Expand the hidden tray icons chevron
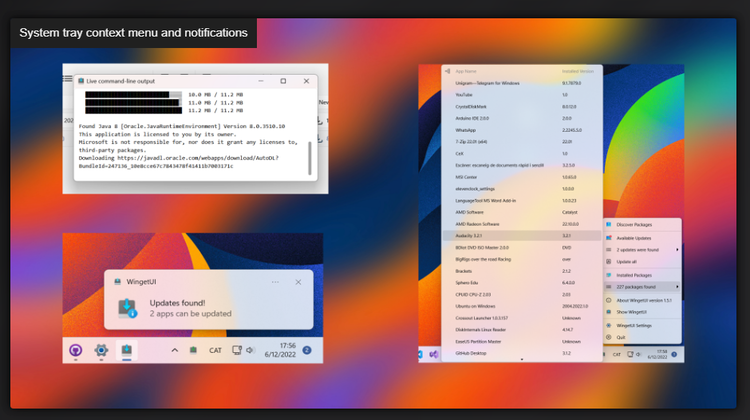Image resolution: width=750 pixels, height=420 pixels. click(175, 351)
